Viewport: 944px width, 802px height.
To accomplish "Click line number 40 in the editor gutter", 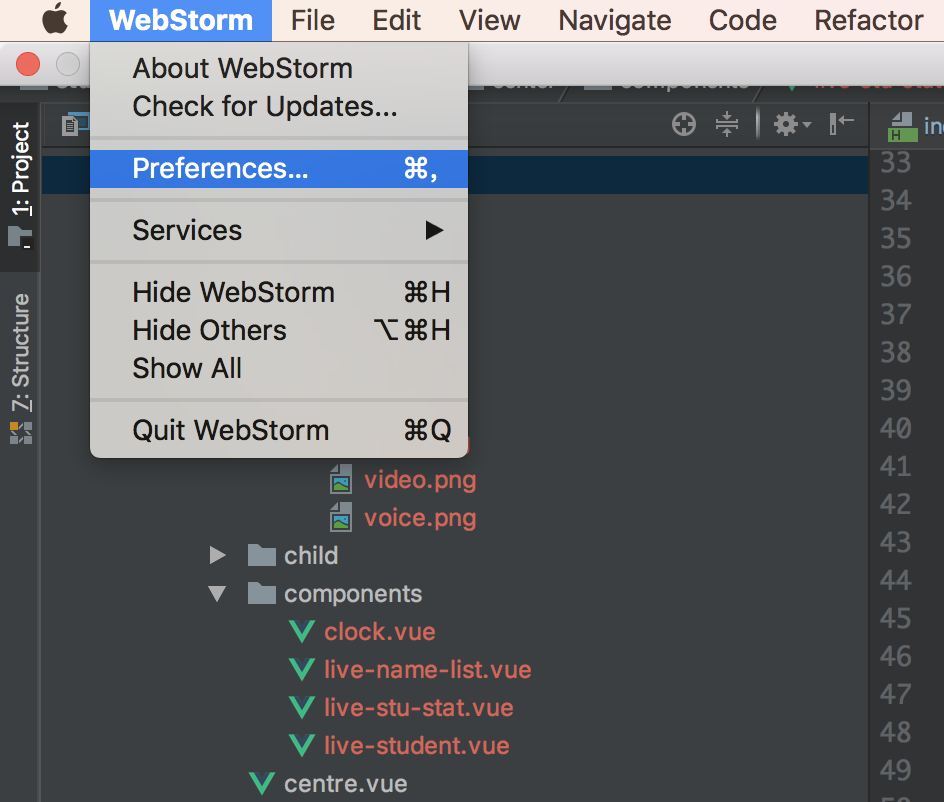I will click(x=895, y=428).
